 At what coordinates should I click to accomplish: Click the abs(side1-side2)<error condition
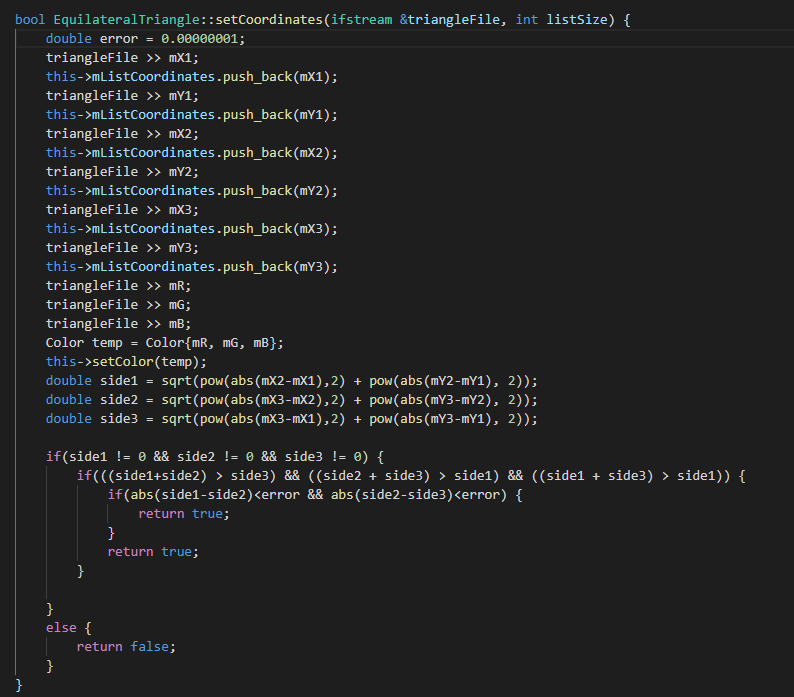(315, 495)
